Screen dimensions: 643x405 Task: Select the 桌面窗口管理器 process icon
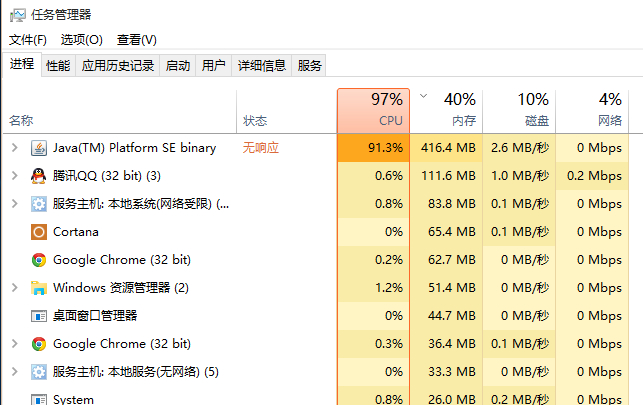click(x=39, y=316)
